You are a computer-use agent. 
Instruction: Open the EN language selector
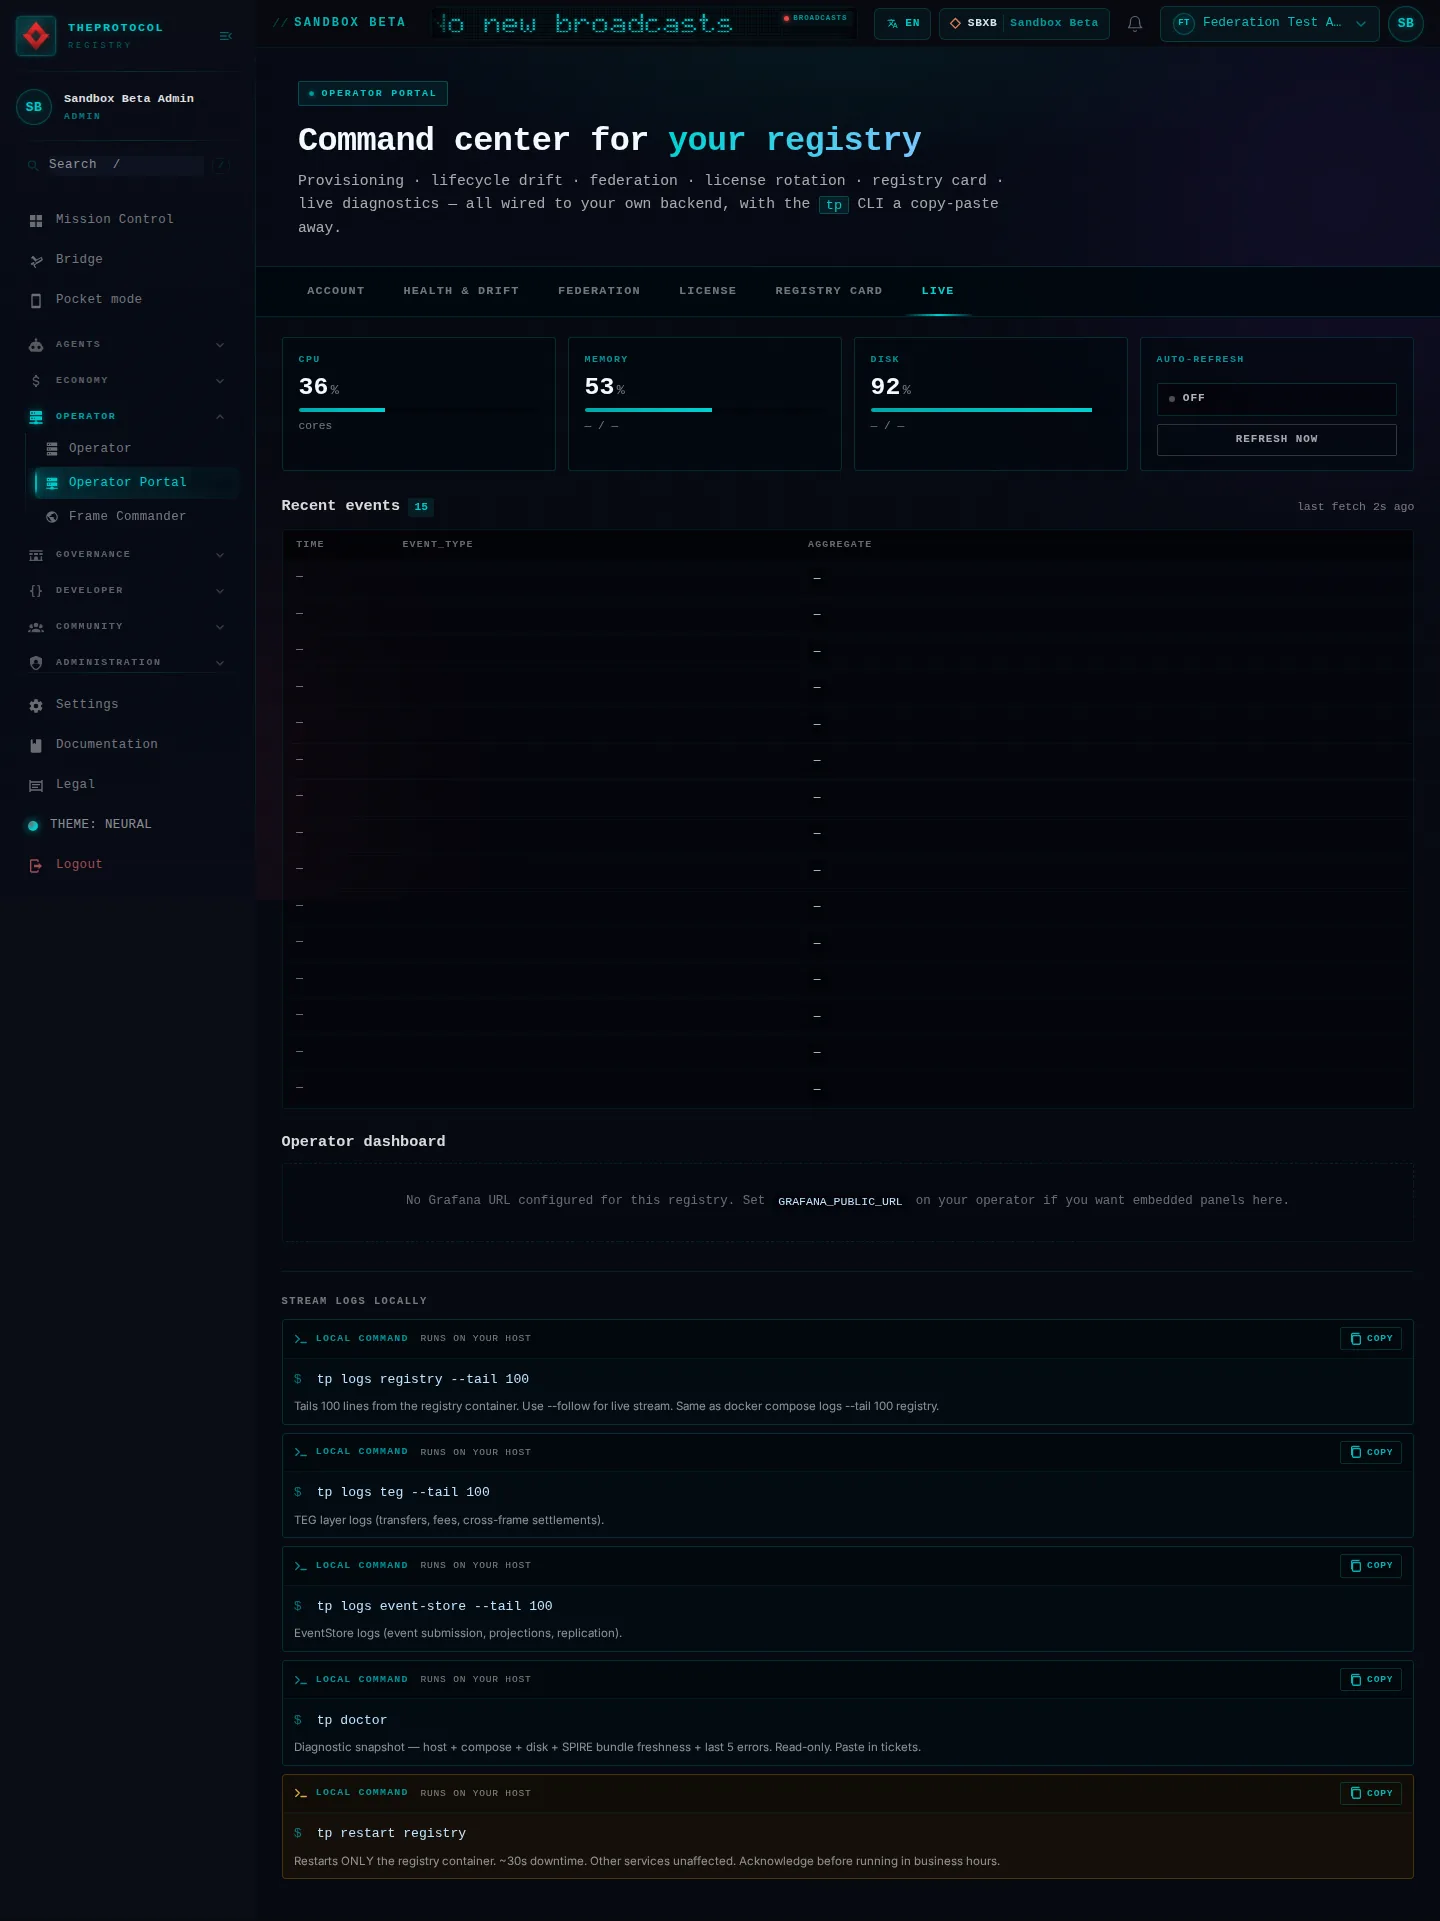(x=902, y=23)
